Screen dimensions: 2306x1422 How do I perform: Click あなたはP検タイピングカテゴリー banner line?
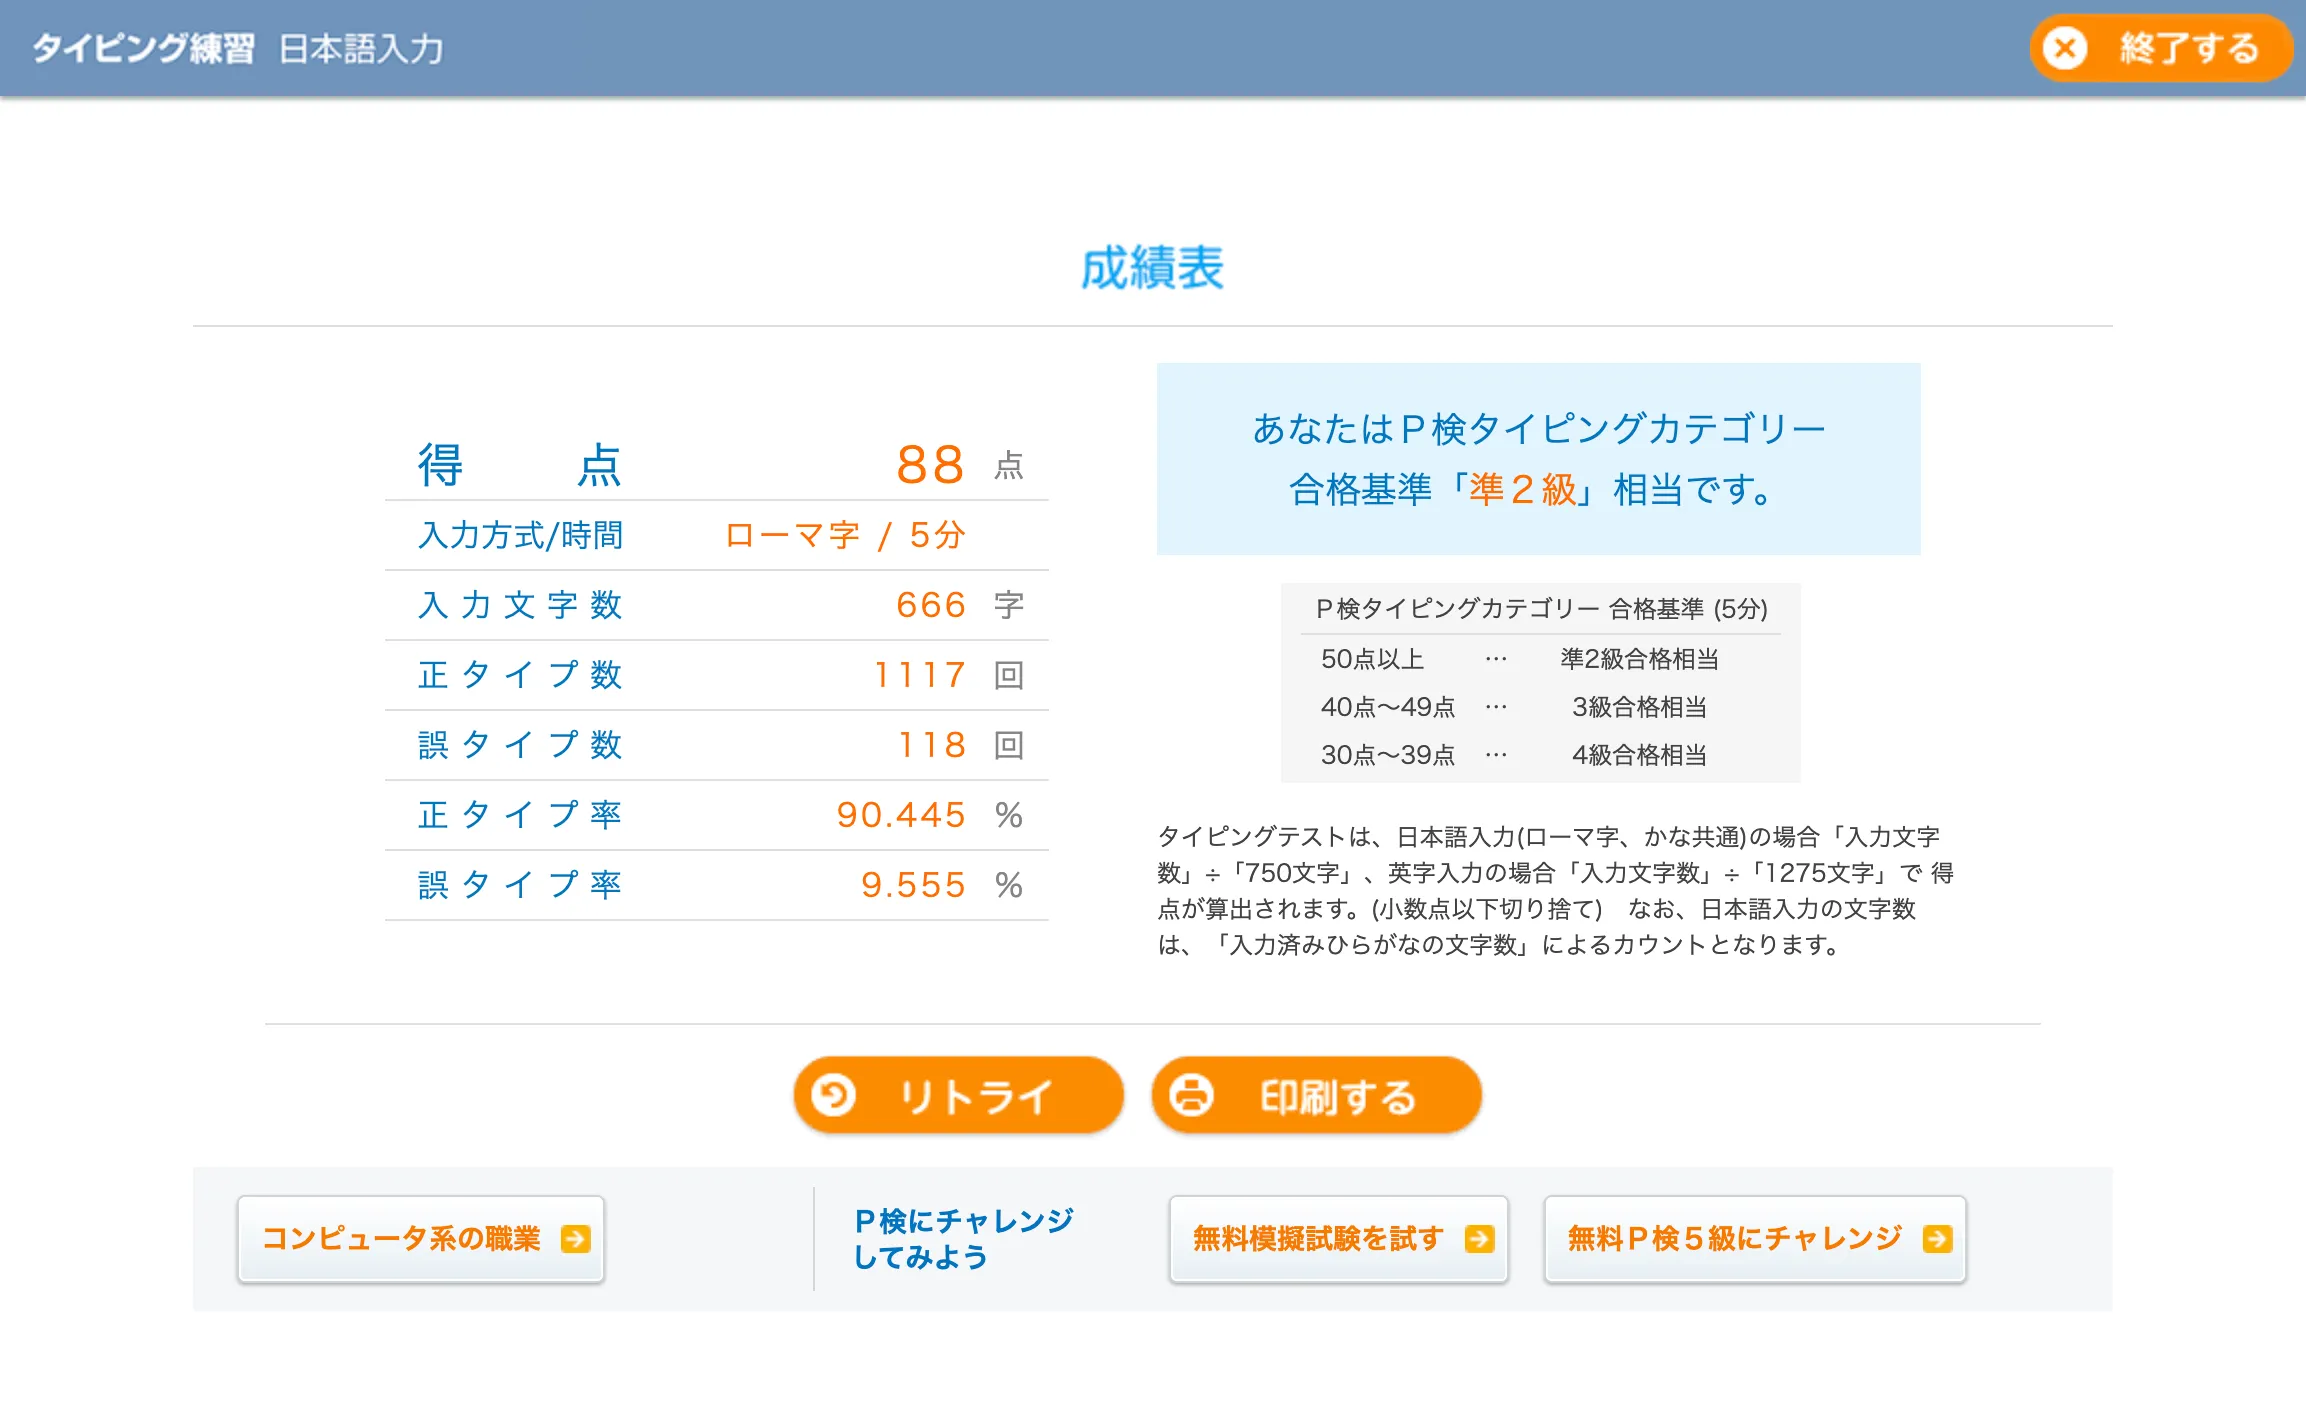tap(1539, 429)
